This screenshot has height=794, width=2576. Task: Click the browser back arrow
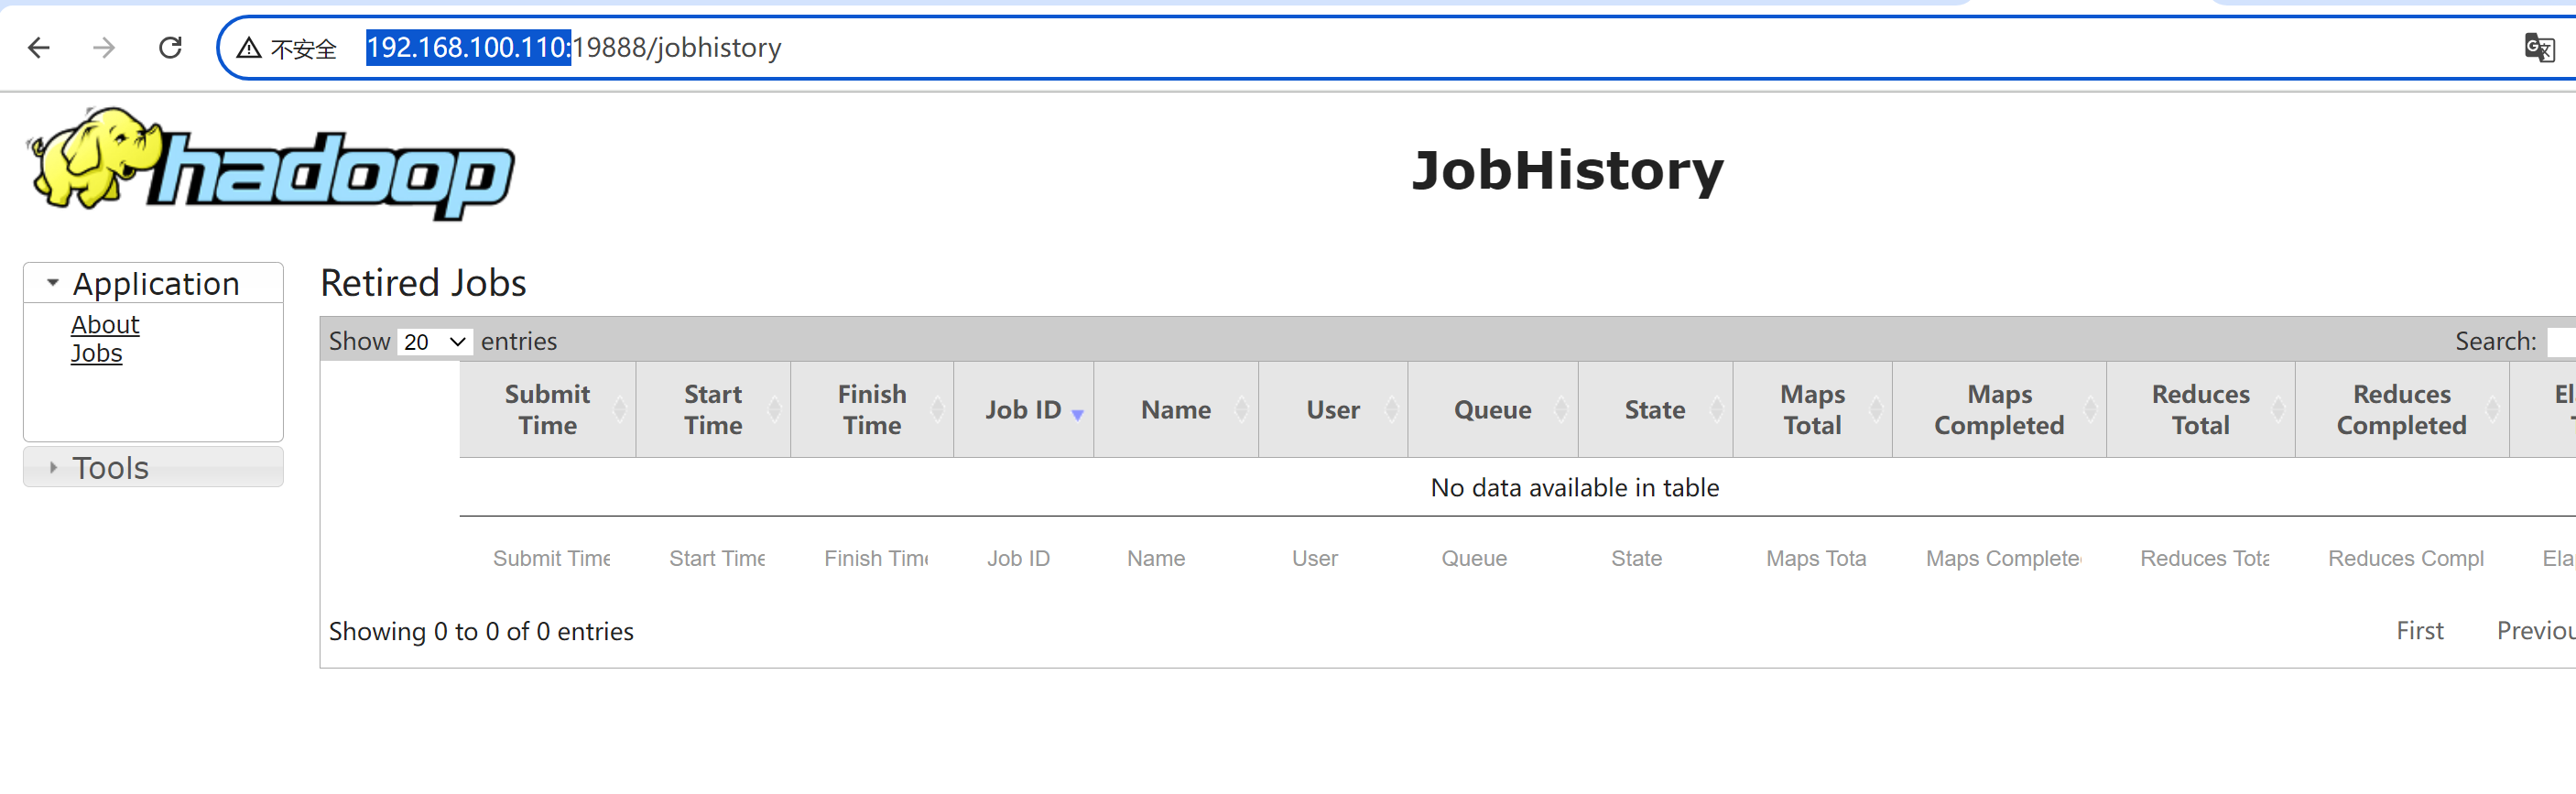pyautogui.click(x=39, y=47)
